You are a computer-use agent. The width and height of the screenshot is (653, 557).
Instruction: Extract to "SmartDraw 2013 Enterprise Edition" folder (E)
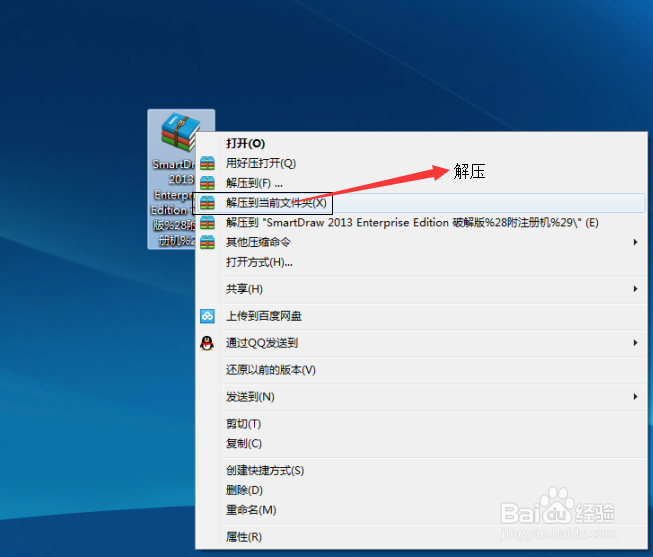click(x=421, y=222)
